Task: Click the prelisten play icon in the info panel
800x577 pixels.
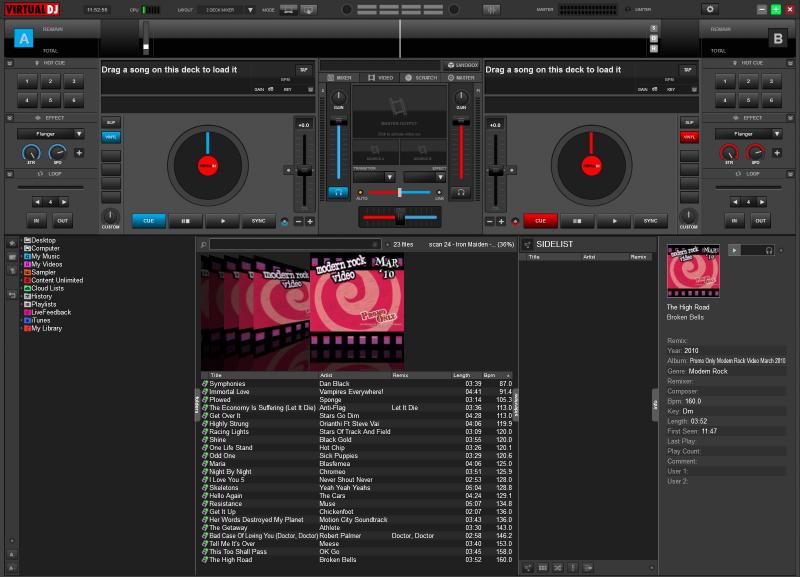Action: pyautogui.click(x=734, y=250)
